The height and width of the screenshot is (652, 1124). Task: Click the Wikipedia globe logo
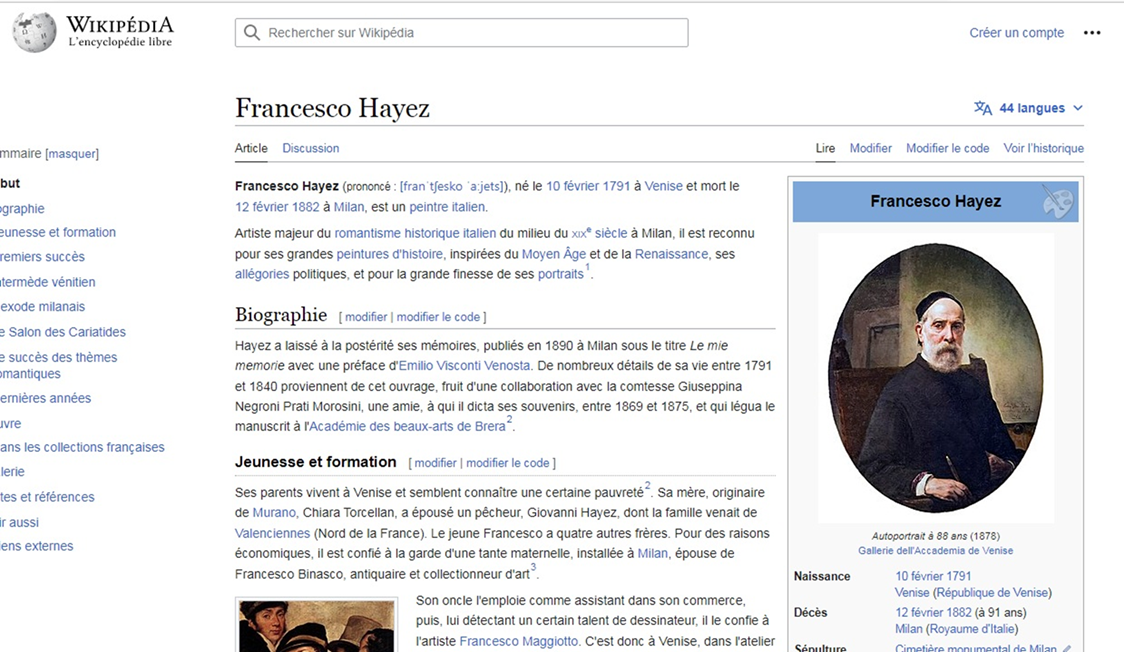coord(34,32)
